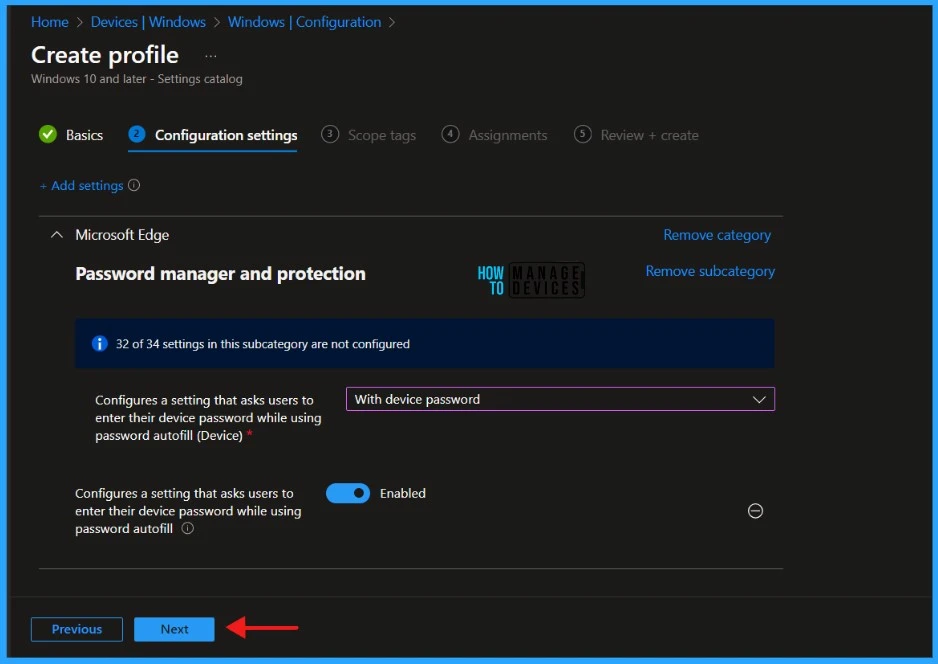Viewport: 938px width, 664px height.
Task: Click Remove category link
Action: 717,235
